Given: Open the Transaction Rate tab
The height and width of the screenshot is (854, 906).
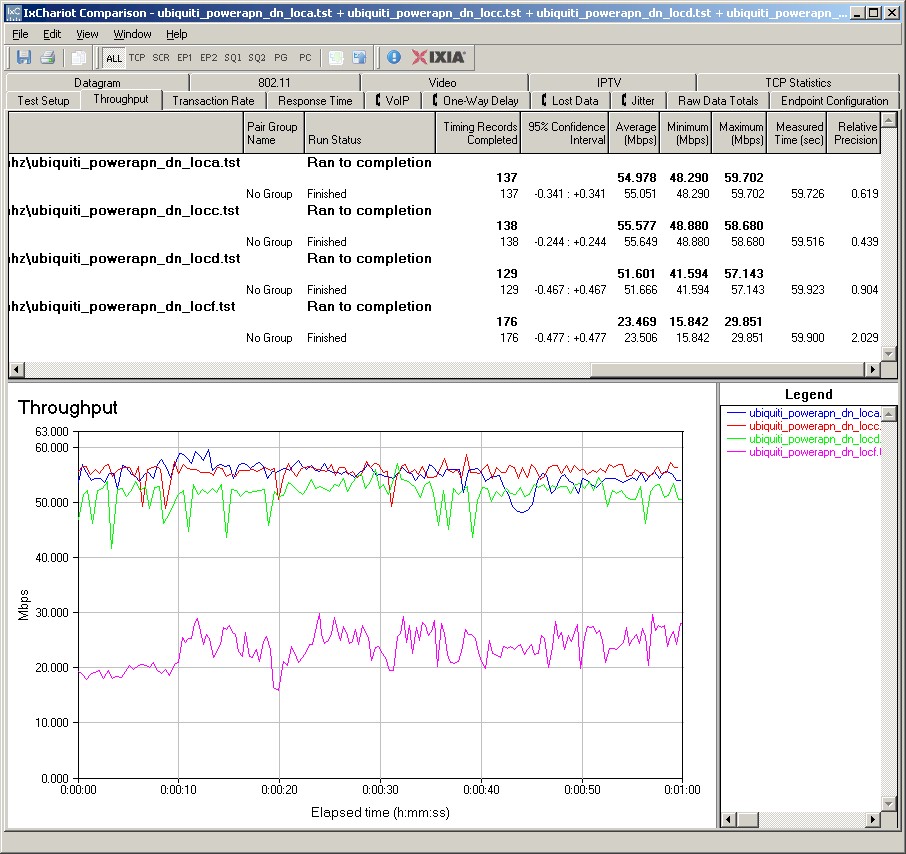Looking at the screenshot, I should [213, 101].
